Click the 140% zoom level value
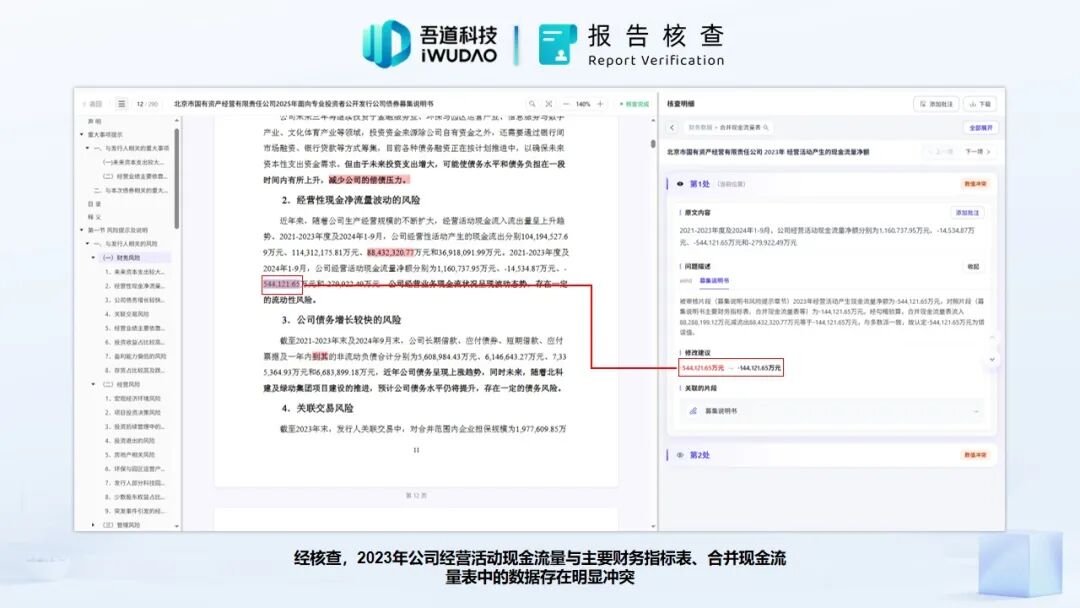 coord(583,104)
